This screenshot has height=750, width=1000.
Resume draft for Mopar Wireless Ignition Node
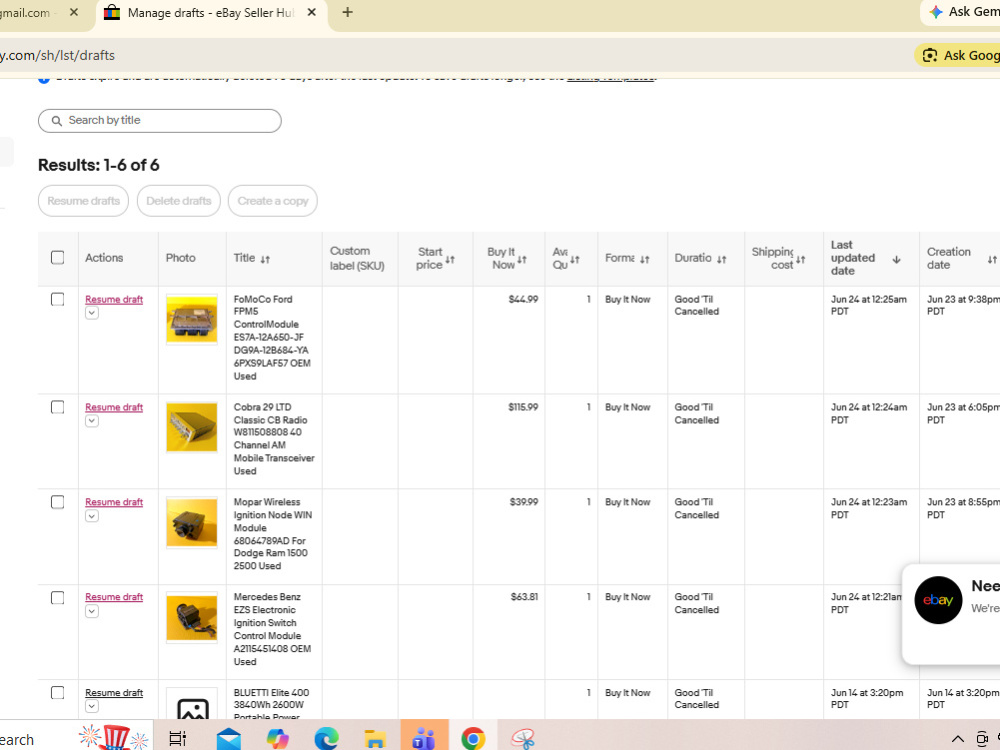click(114, 502)
